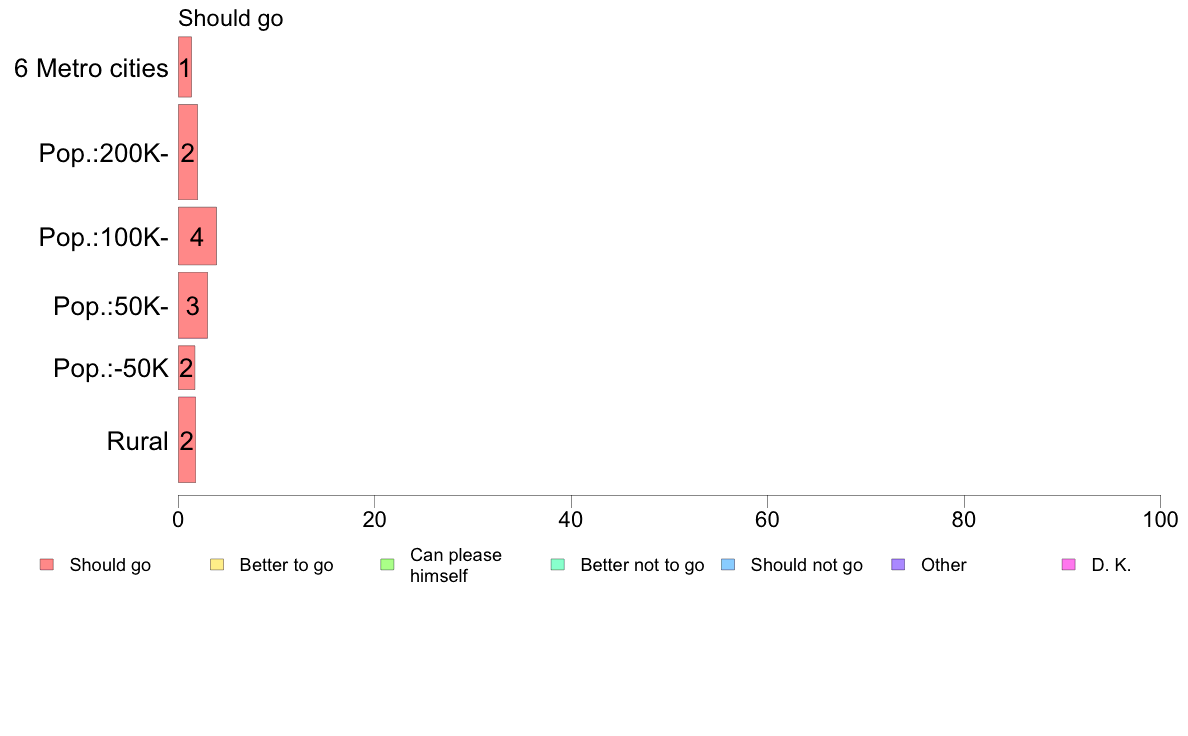Click the pink D. K. legend swatch
Viewport: 1188px width, 736px height.
[1069, 565]
